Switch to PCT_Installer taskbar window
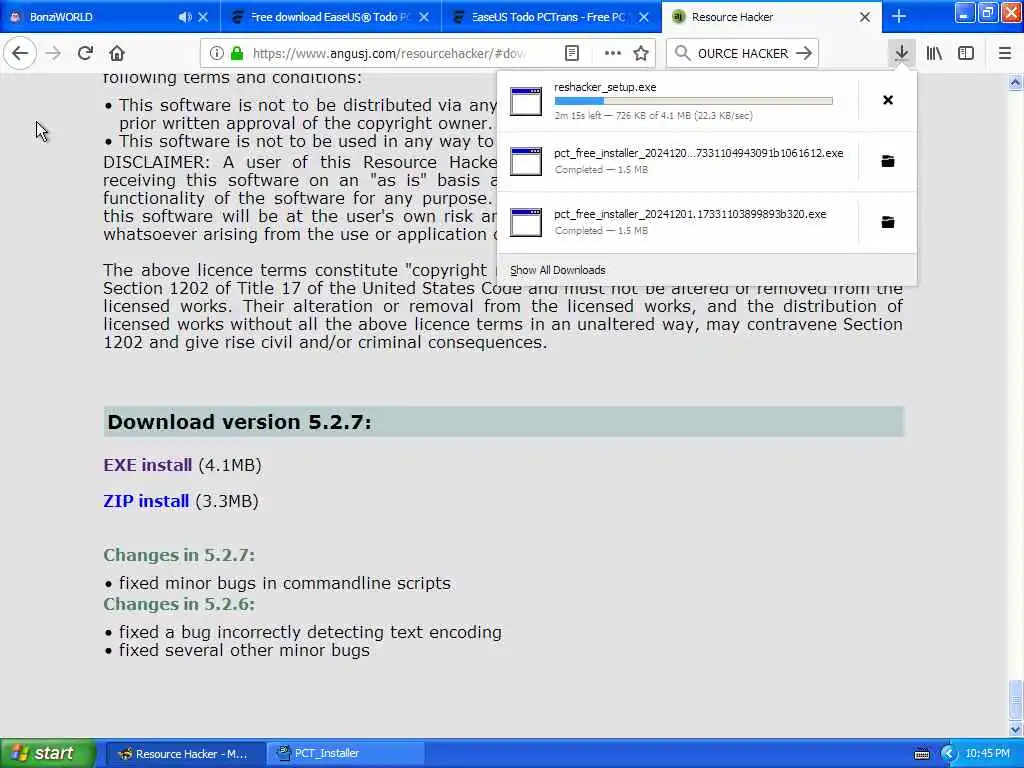The width and height of the screenshot is (1024, 768). pyautogui.click(x=347, y=754)
